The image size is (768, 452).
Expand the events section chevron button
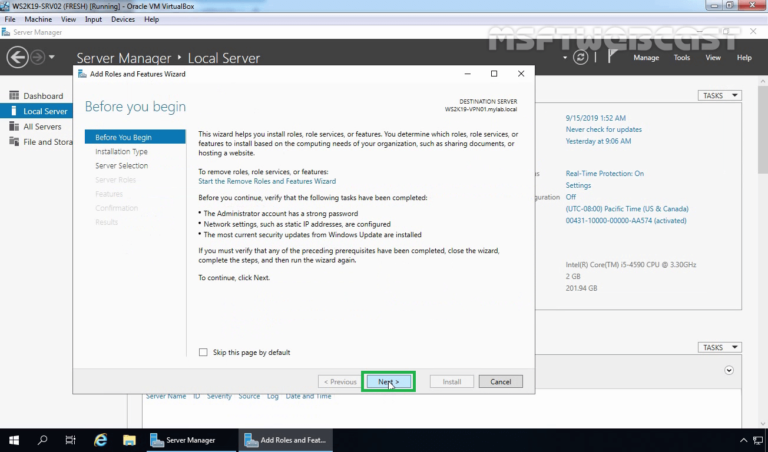(x=729, y=370)
